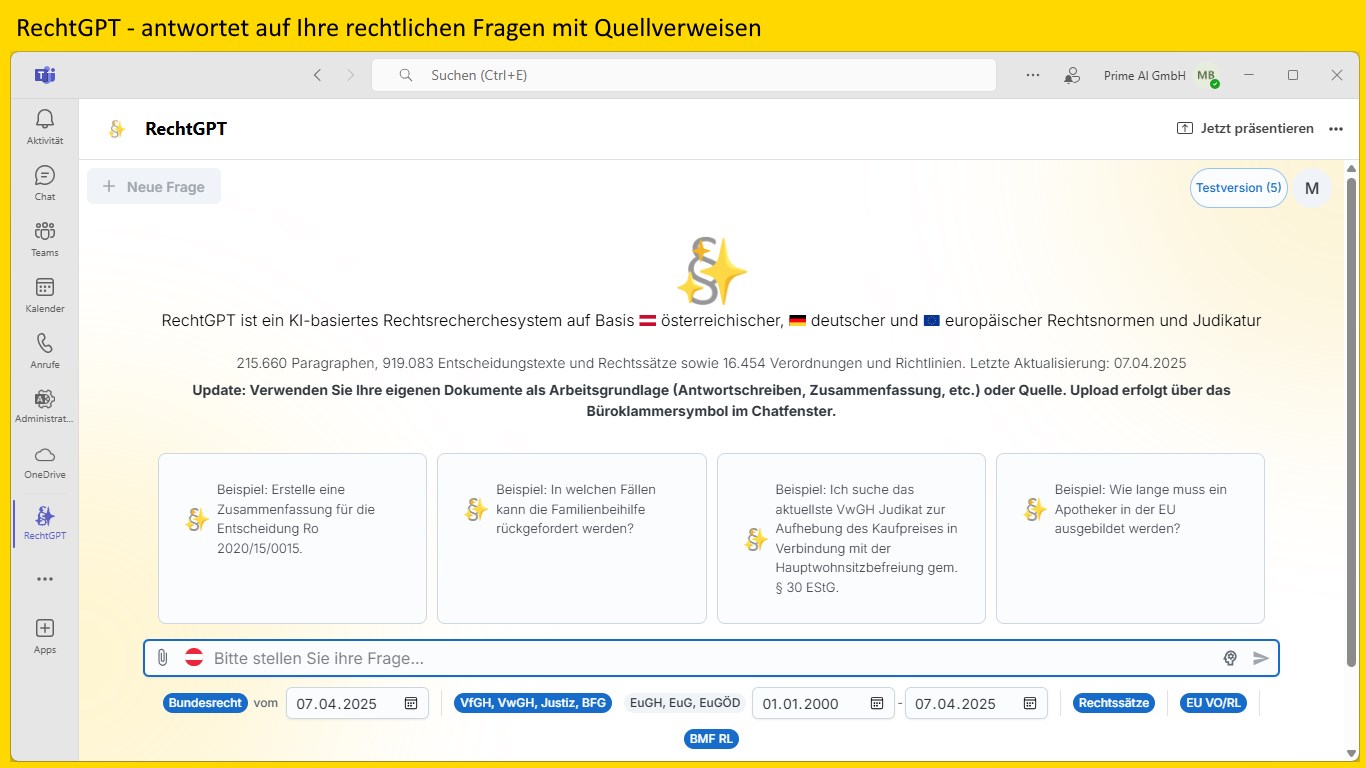
Task: Attach a document with the paperclip icon
Action: pos(162,658)
